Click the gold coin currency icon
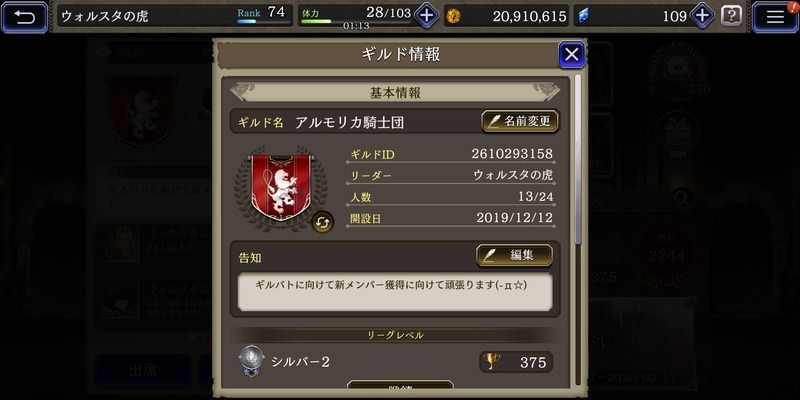This screenshot has height=400, width=800. click(453, 16)
